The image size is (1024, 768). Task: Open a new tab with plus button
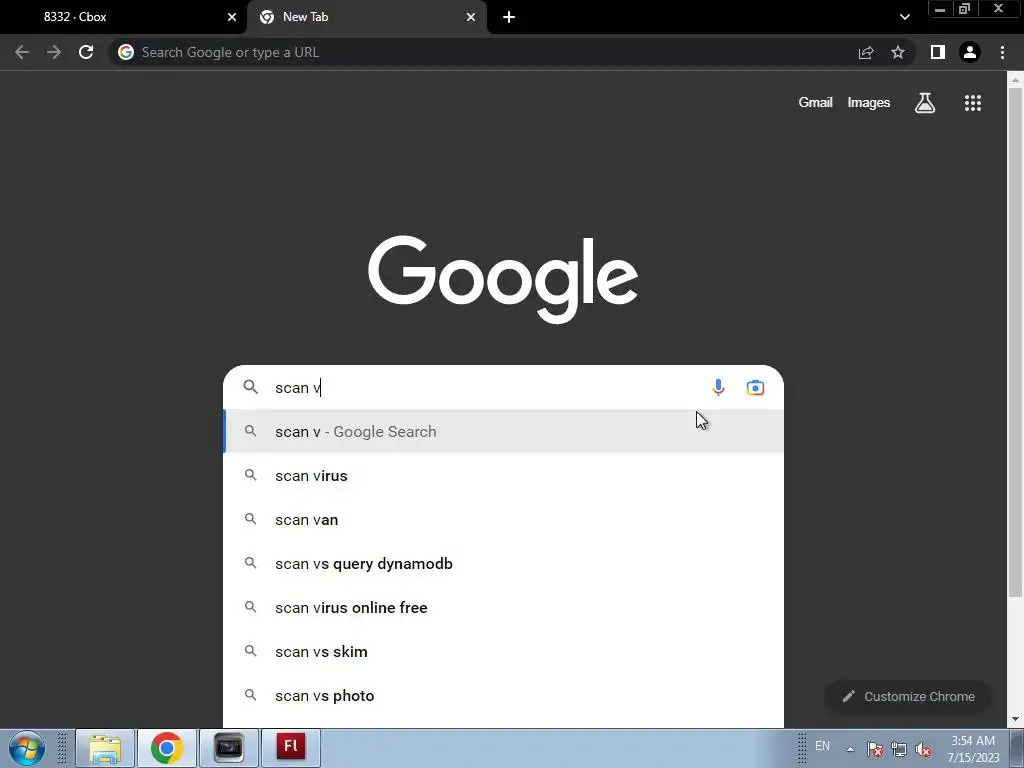(x=509, y=17)
